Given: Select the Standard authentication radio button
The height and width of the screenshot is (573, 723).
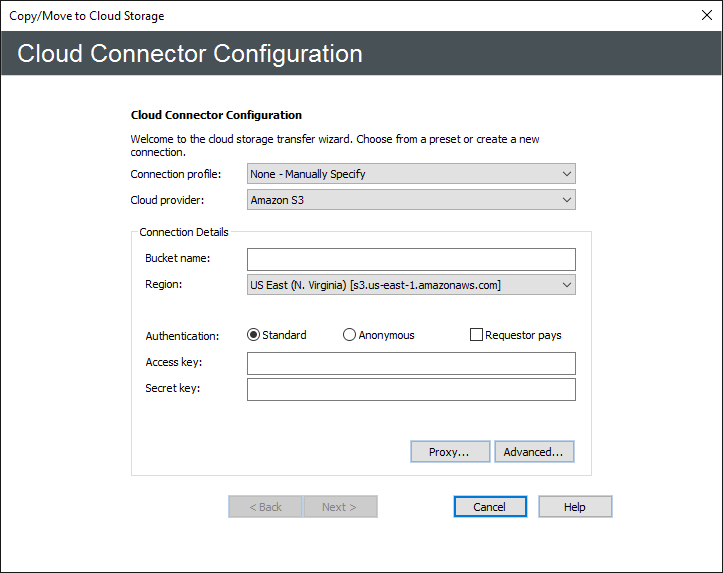Looking at the screenshot, I should pyautogui.click(x=254, y=335).
